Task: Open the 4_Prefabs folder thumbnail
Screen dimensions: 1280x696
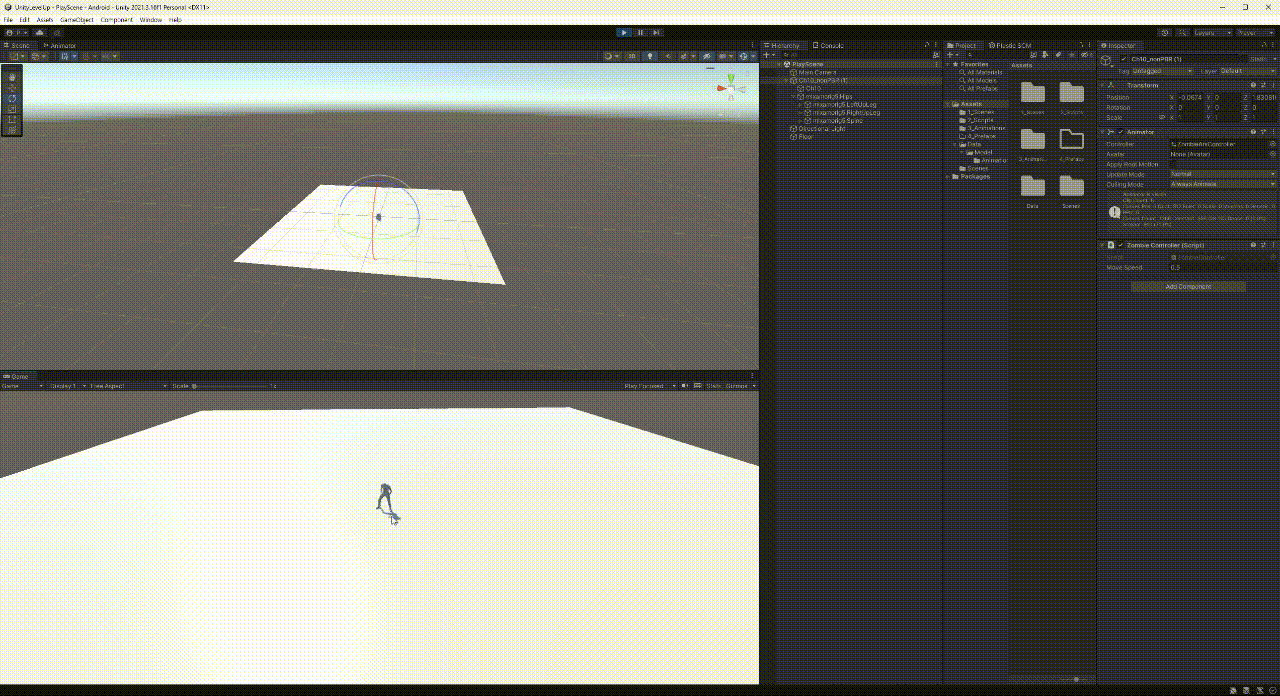Action: (1071, 143)
